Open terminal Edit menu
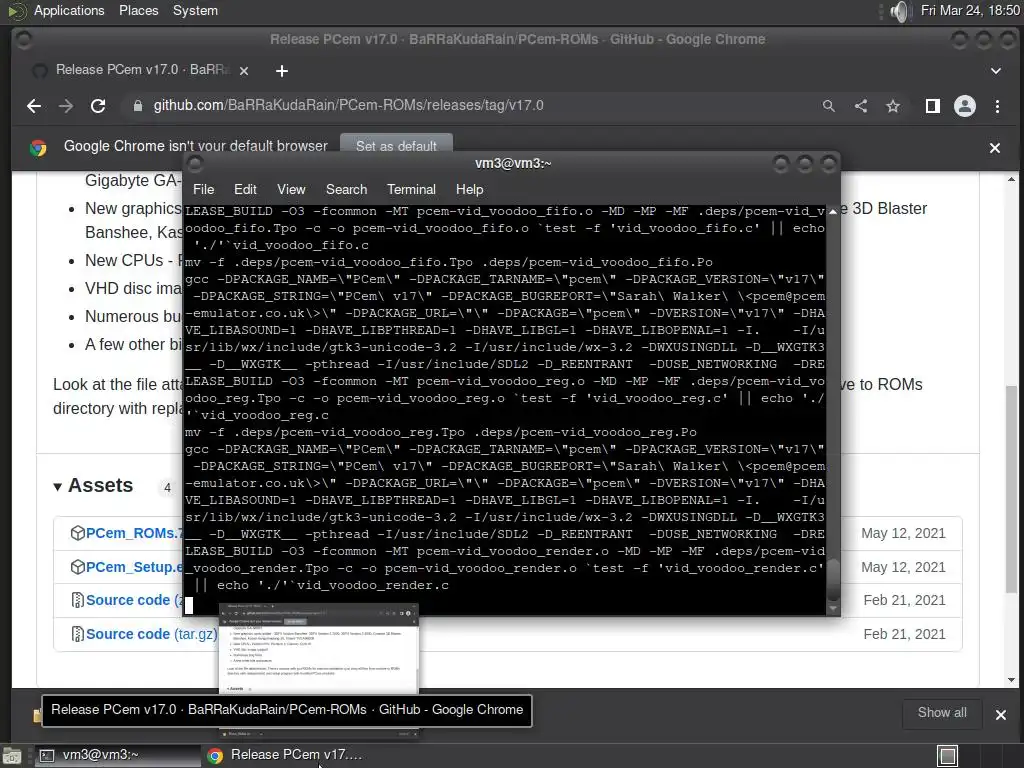 click(x=245, y=189)
